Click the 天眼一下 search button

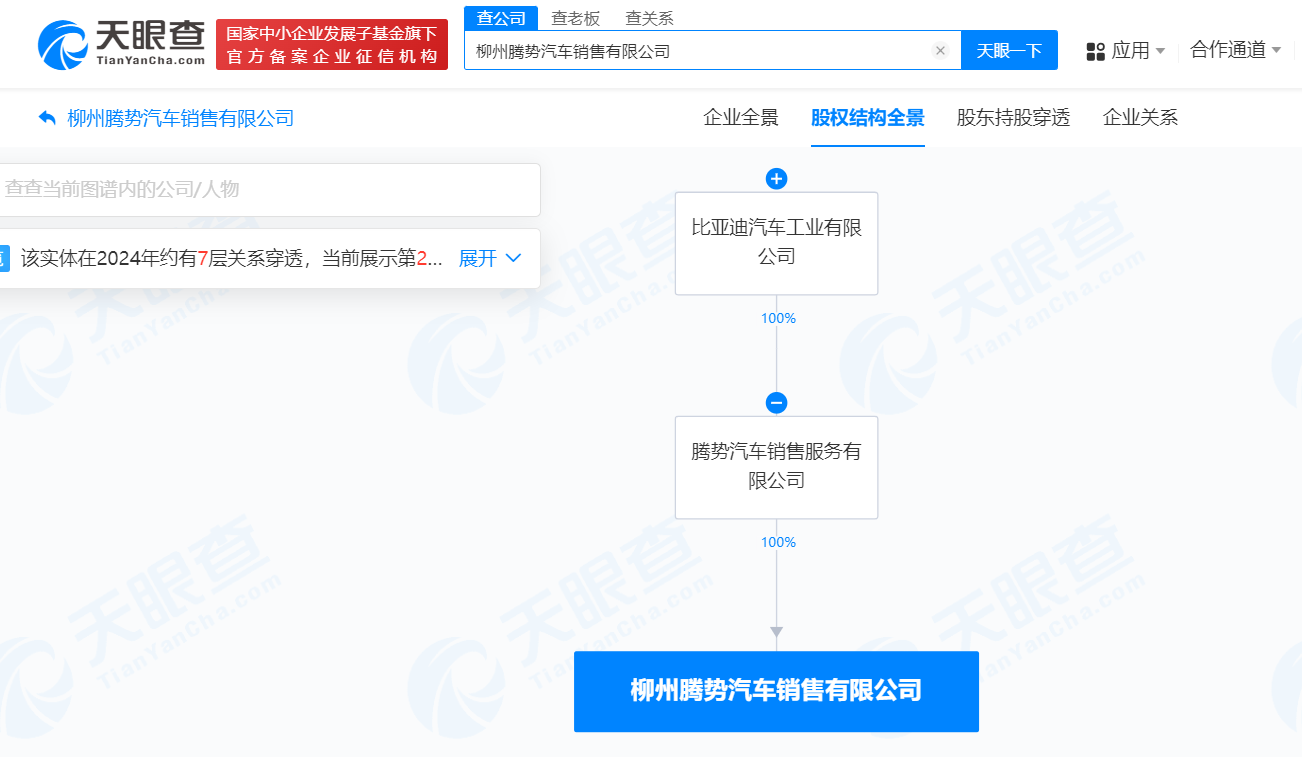[x=1009, y=50]
